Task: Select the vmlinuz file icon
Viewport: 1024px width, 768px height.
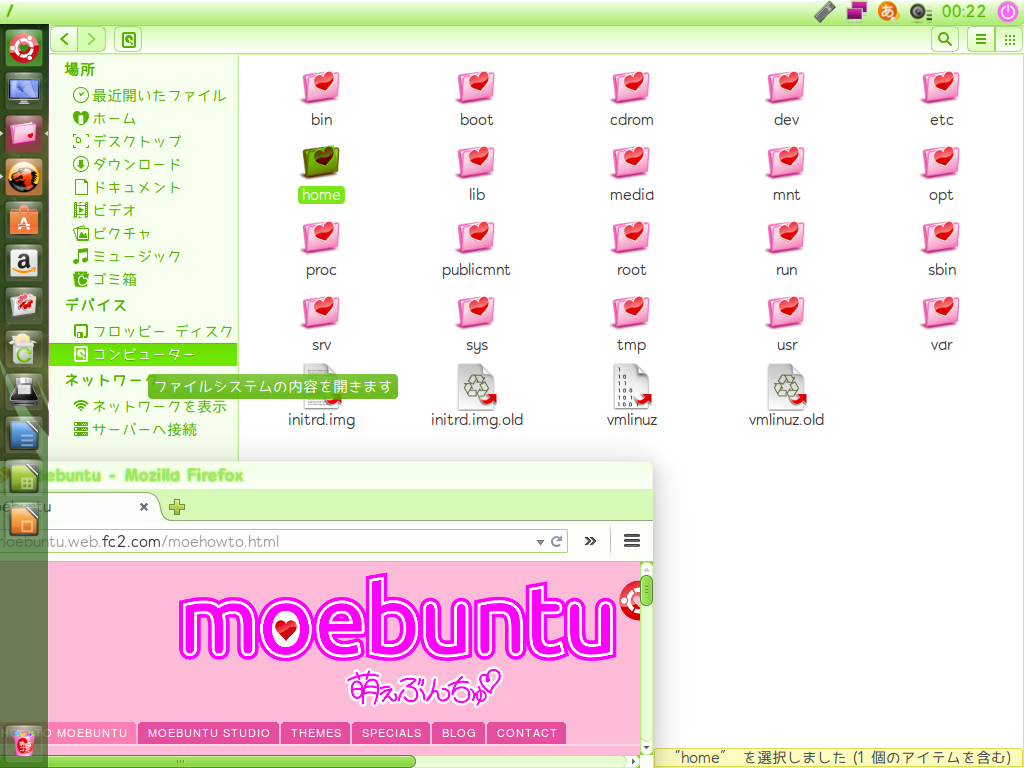Action: pos(631,389)
